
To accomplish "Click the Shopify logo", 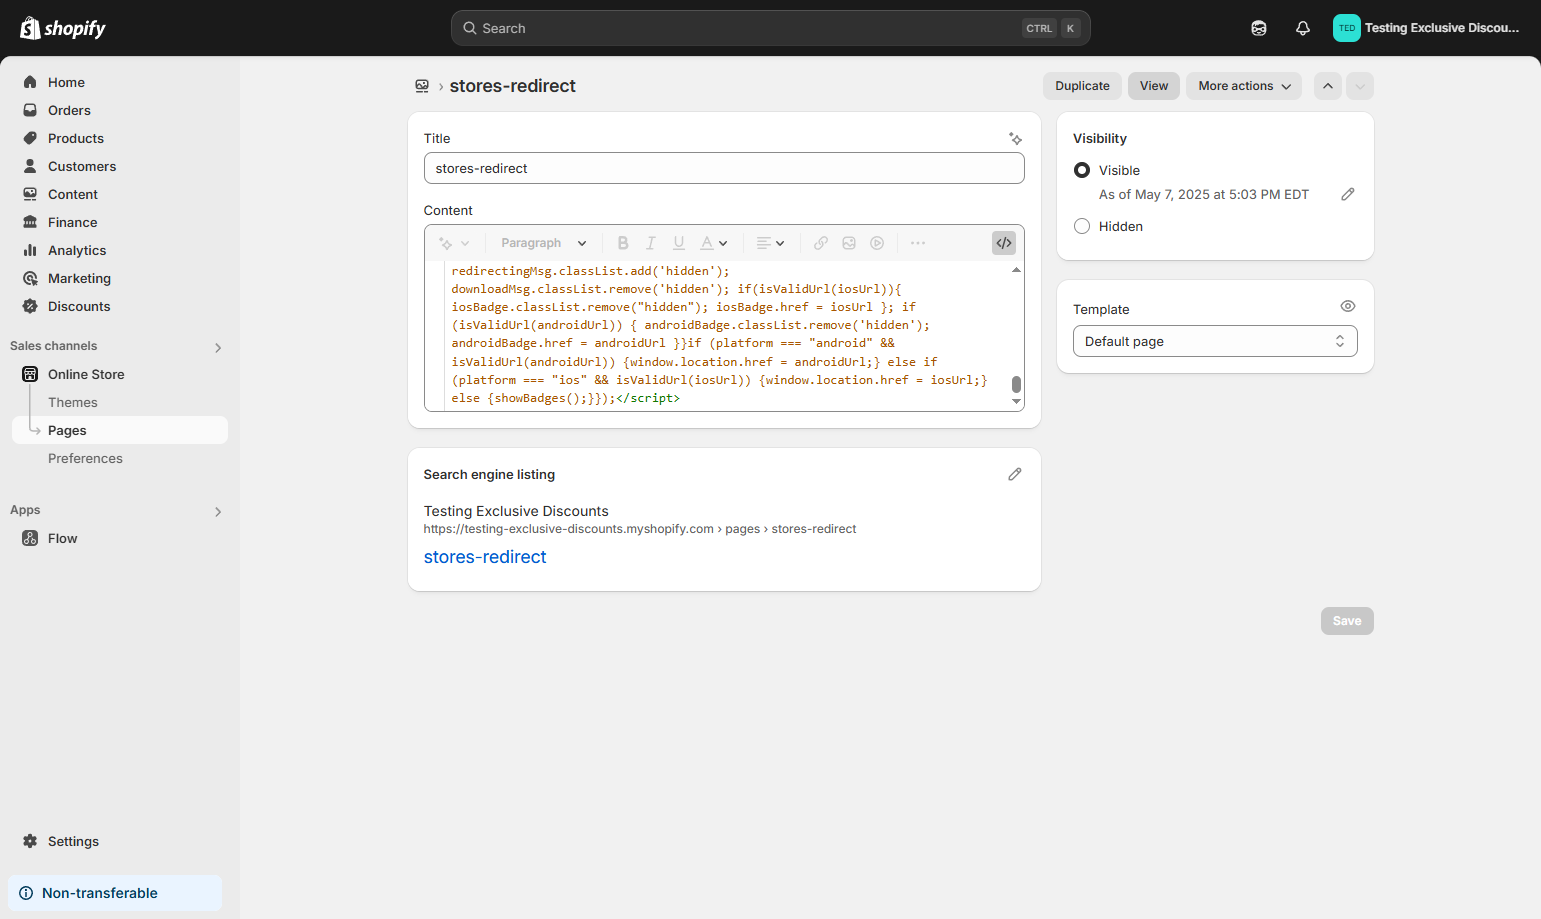I will [63, 28].
